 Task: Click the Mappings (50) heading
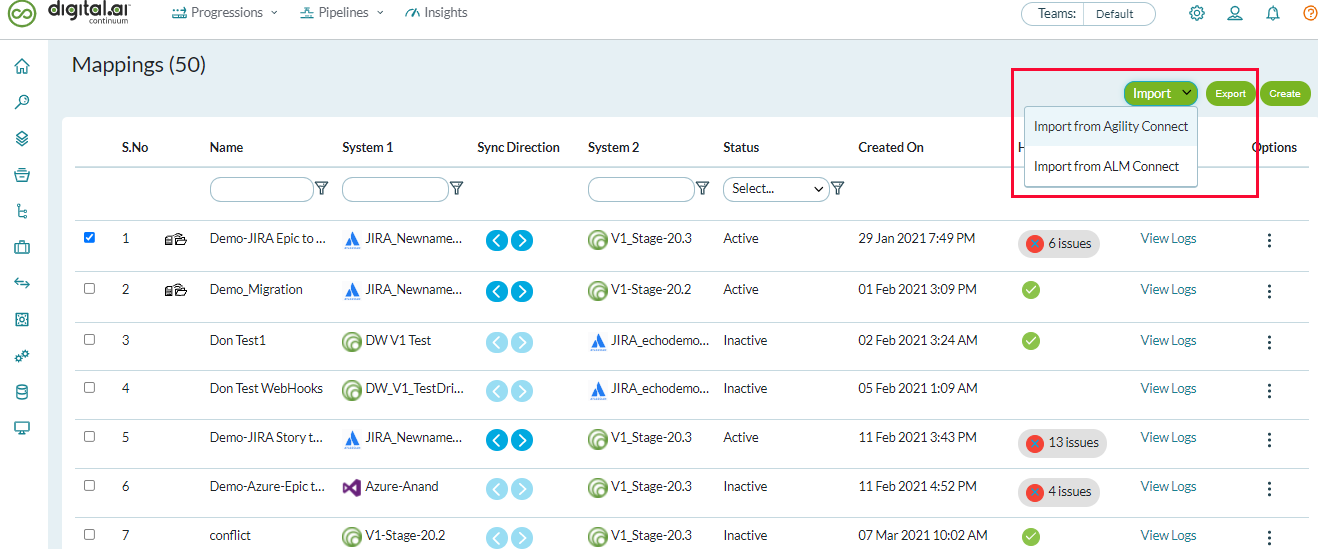tap(139, 65)
